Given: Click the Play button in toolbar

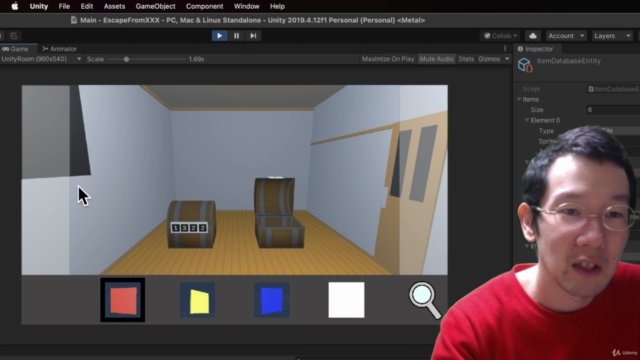Looking at the screenshot, I should pyautogui.click(x=220, y=36).
